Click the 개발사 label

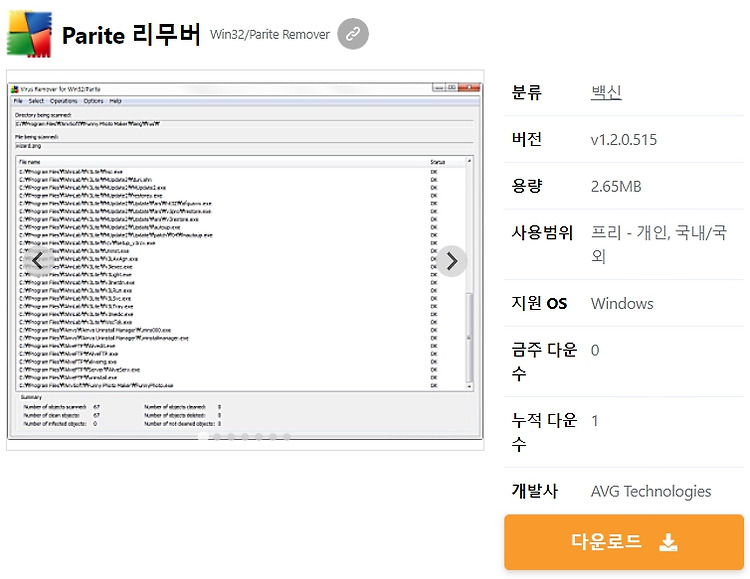[x=534, y=491]
